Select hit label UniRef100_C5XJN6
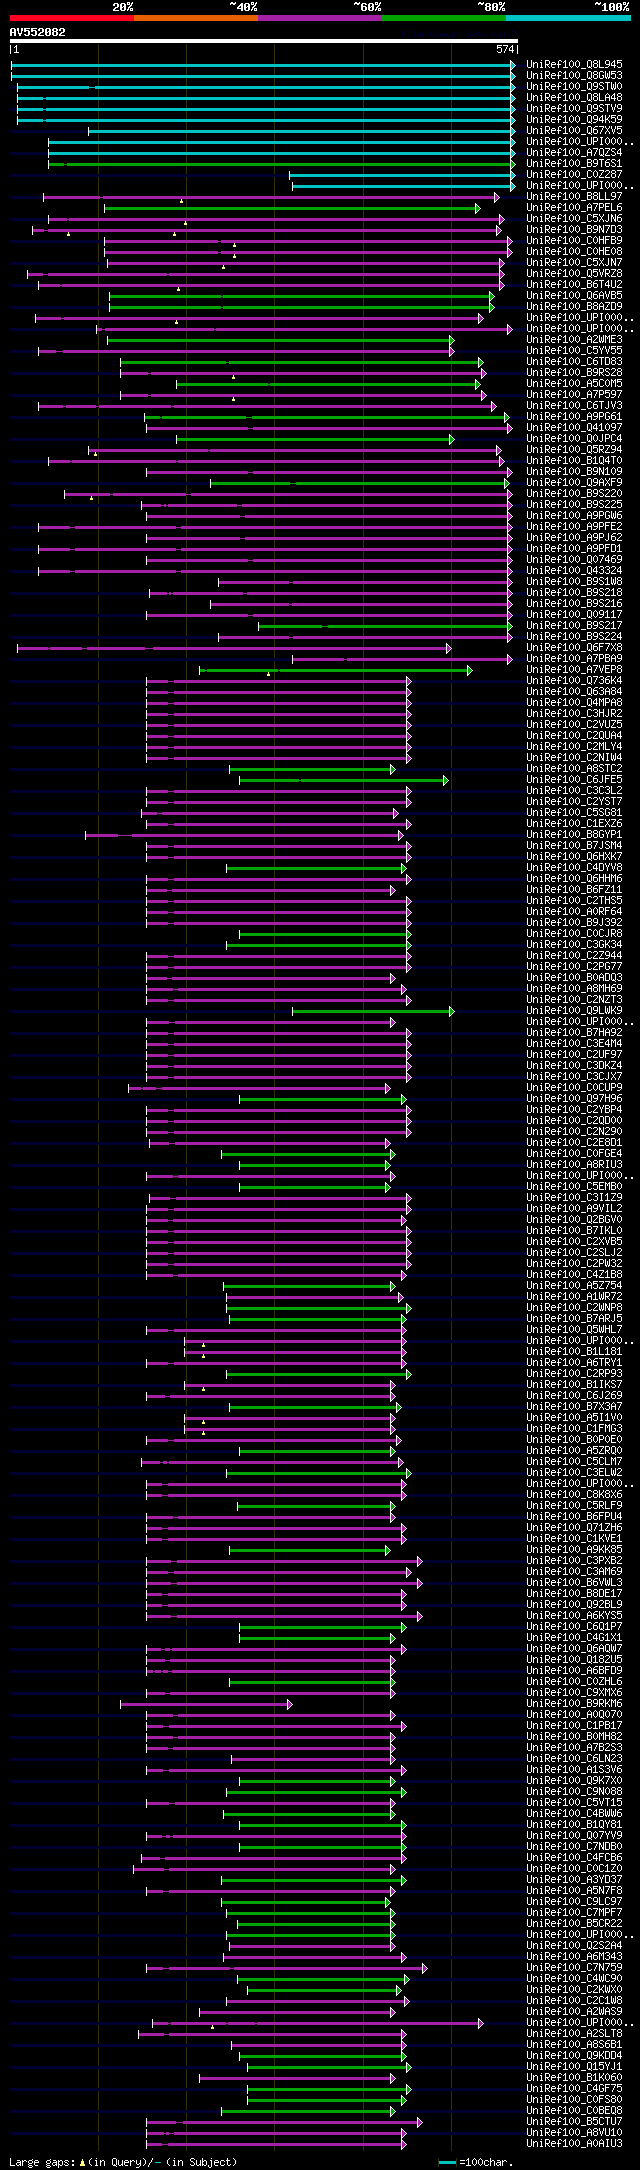 (574, 218)
